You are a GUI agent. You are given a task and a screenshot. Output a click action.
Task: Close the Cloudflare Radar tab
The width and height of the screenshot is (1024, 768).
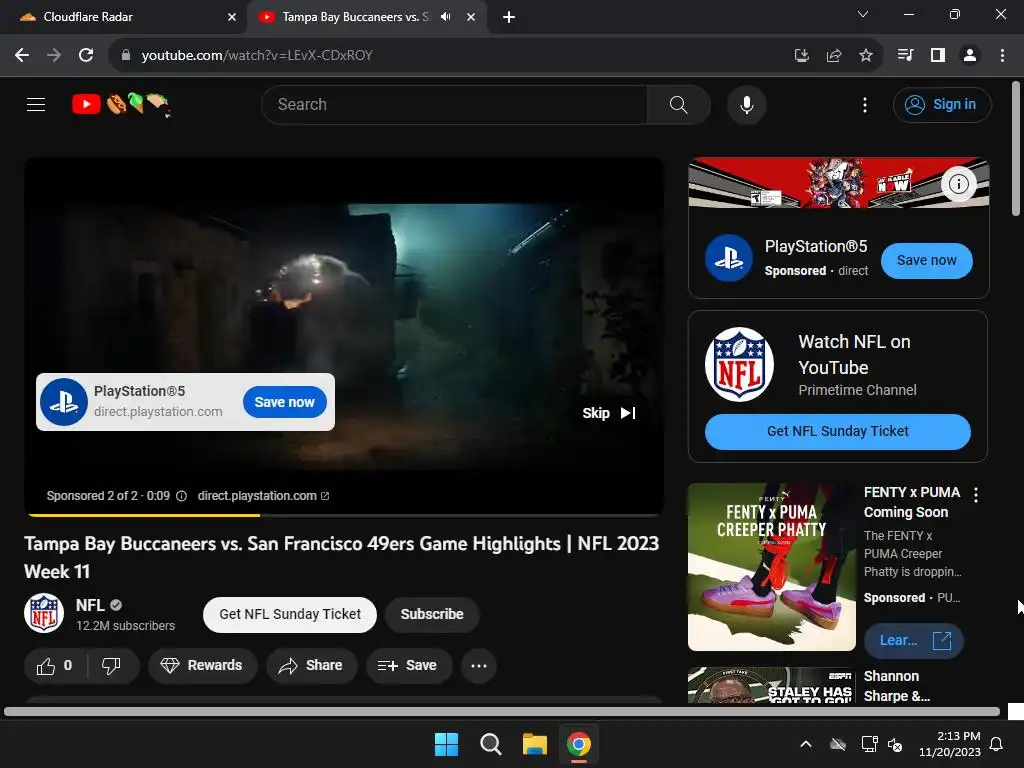pyautogui.click(x=232, y=17)
